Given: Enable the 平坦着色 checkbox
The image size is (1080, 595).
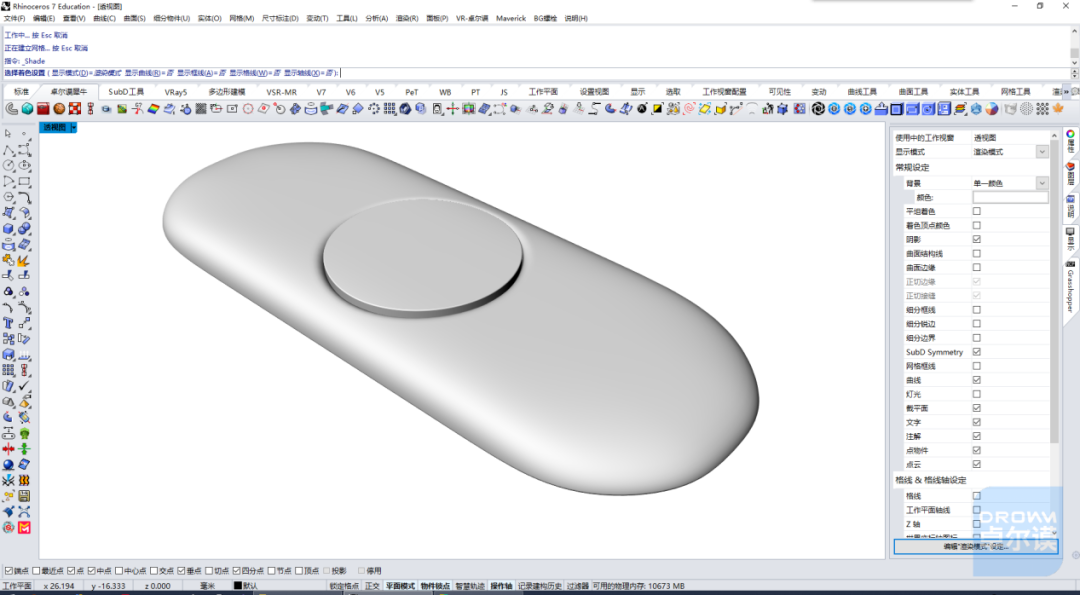Looking at the screenshot, I should point(976,211).
